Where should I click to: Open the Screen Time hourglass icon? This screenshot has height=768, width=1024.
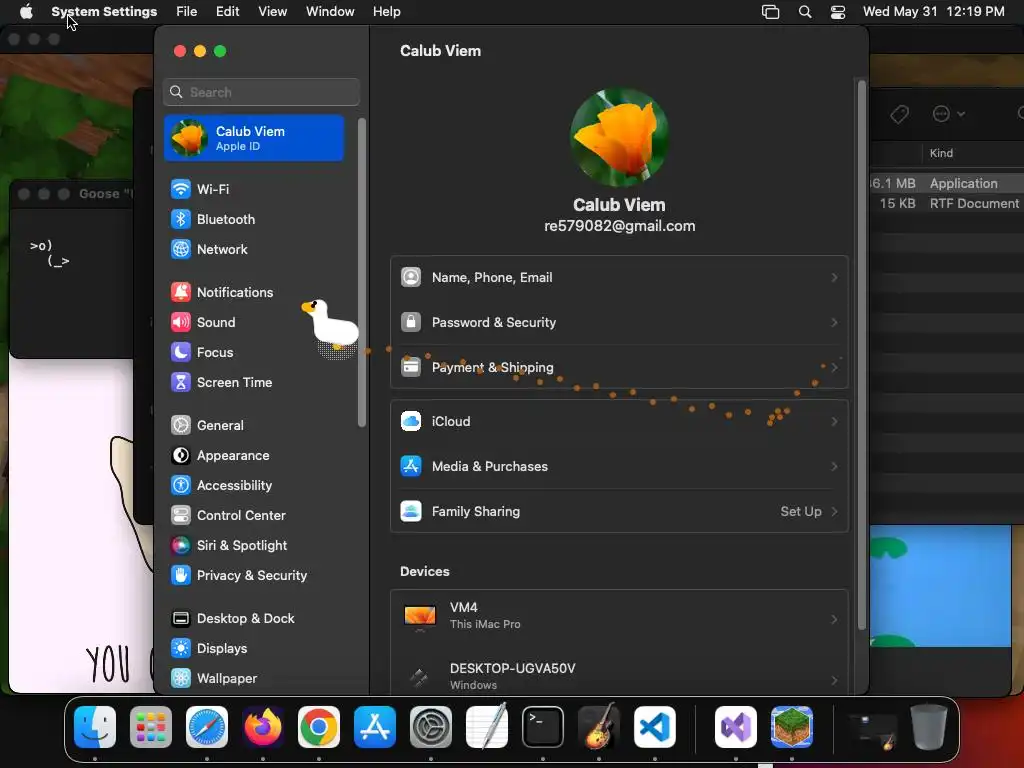(x=180, y=382)
